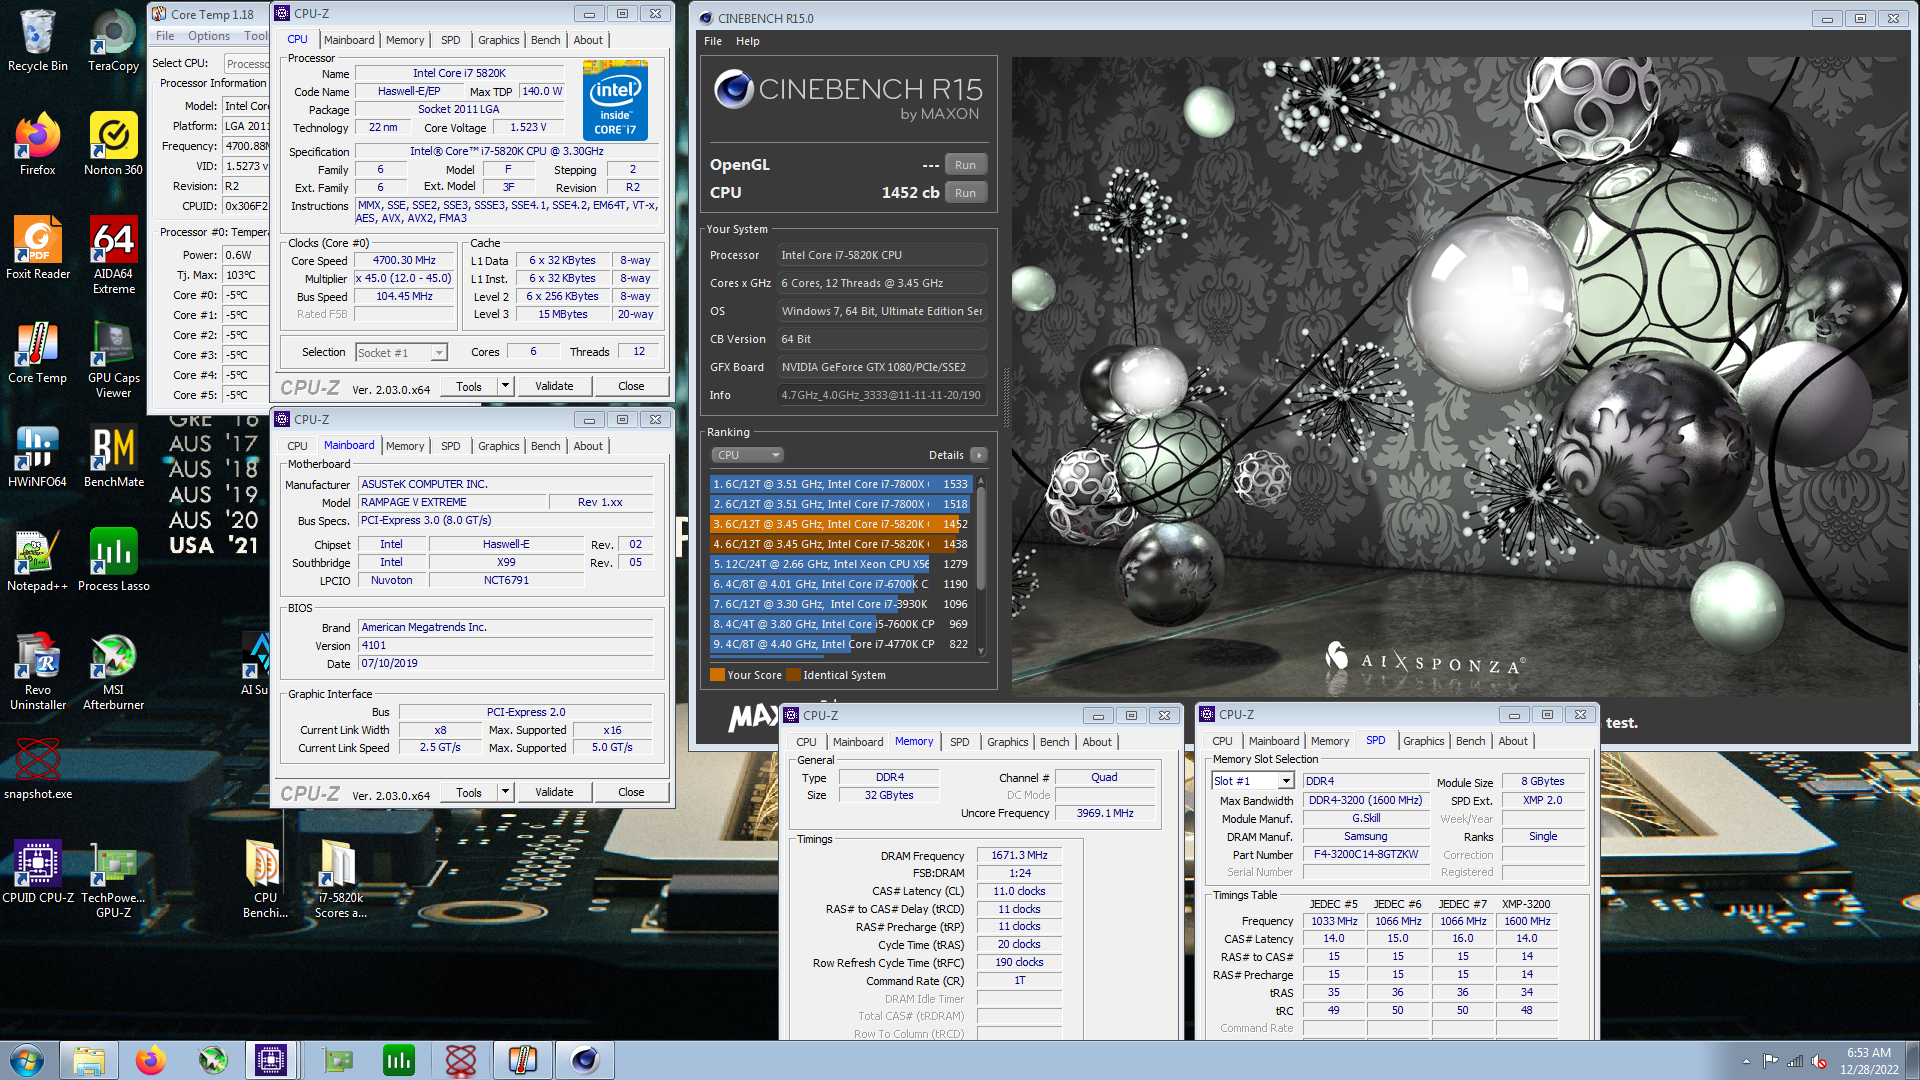Screen dimensions: 1920x1080
Task: Select ranking entry 1 scoring 1533
Action: pos(840,484)
